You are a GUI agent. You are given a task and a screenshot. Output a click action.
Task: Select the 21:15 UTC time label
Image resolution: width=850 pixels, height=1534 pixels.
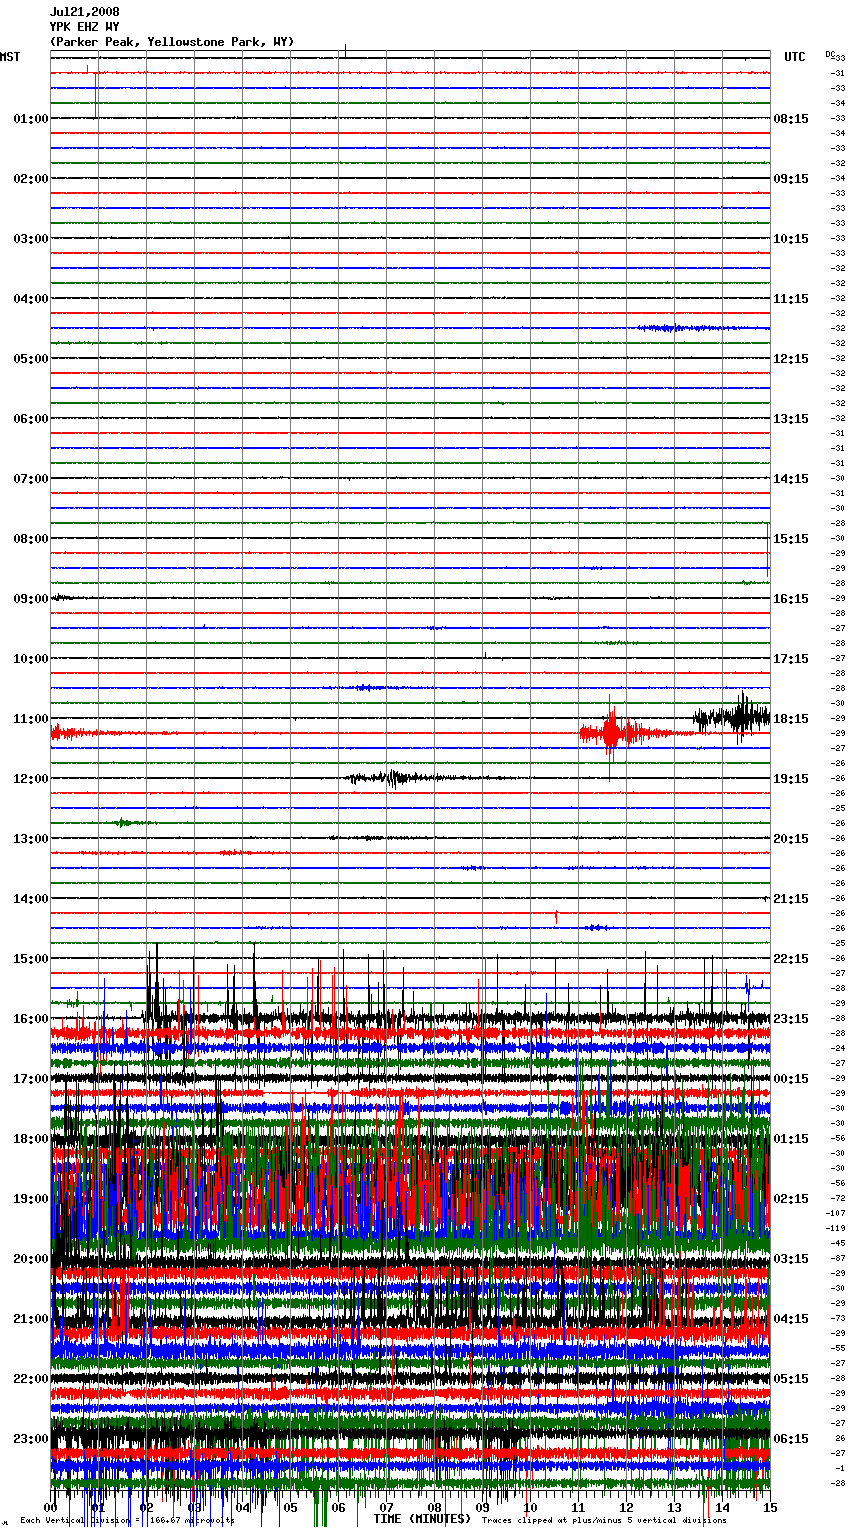click(x=791, y=899)
